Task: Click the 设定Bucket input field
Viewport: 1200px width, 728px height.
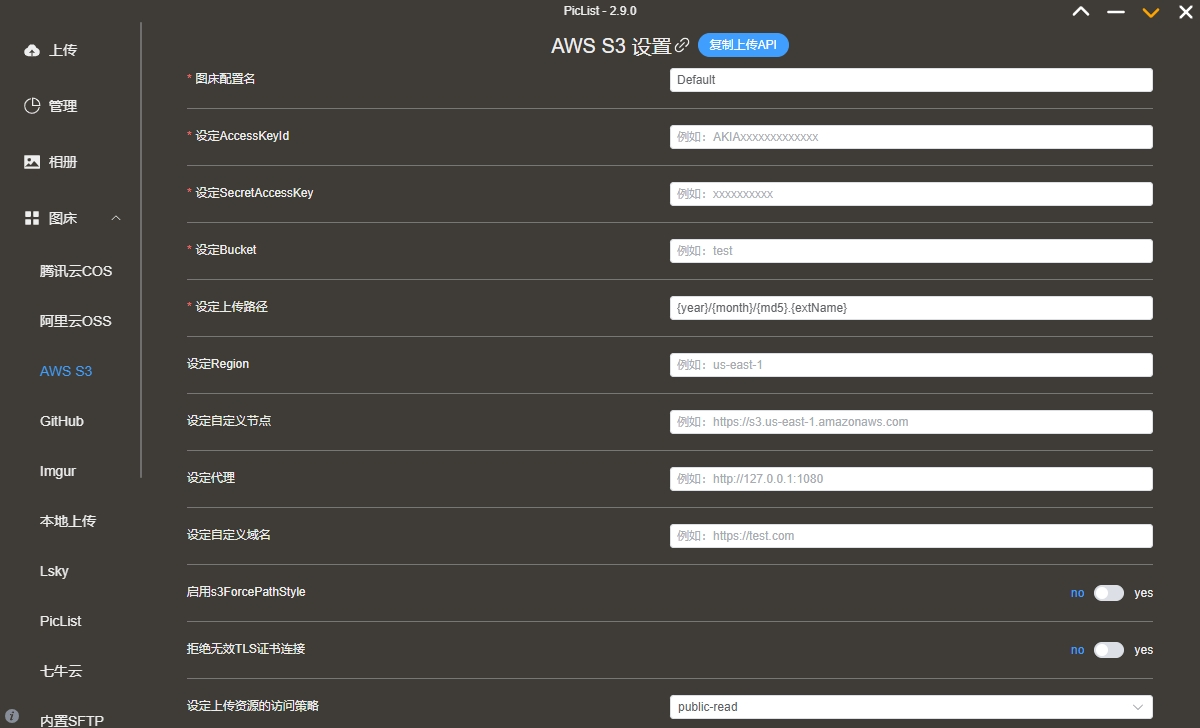Action: (911, 251)
